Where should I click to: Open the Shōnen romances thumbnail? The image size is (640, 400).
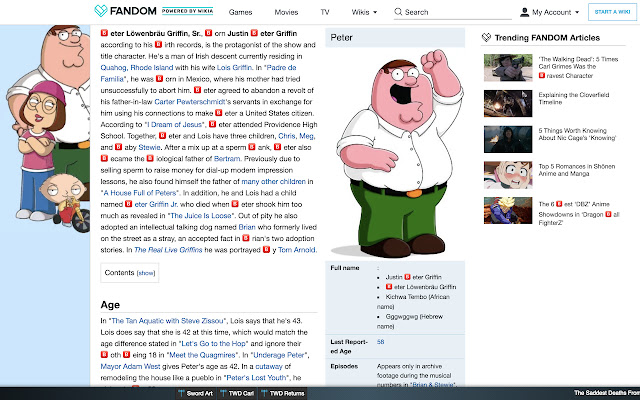coord(508,175)
